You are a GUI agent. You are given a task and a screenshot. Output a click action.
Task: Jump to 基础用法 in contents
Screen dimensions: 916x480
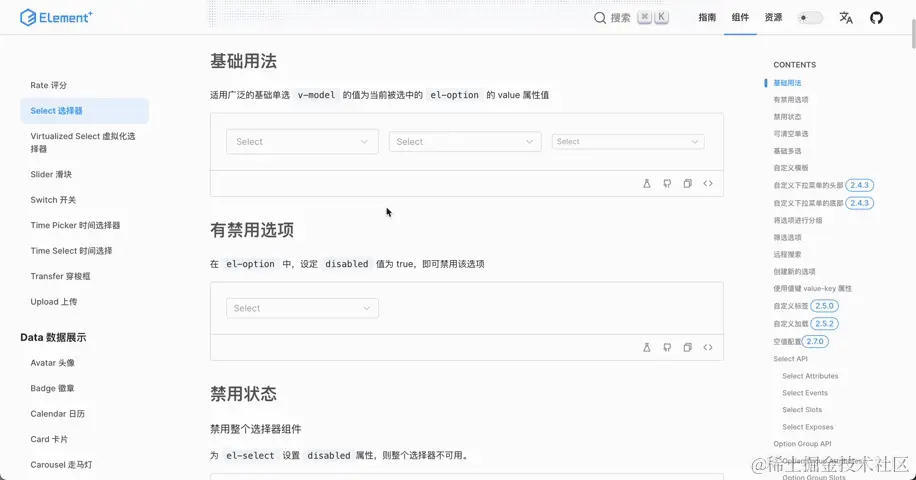787,83
